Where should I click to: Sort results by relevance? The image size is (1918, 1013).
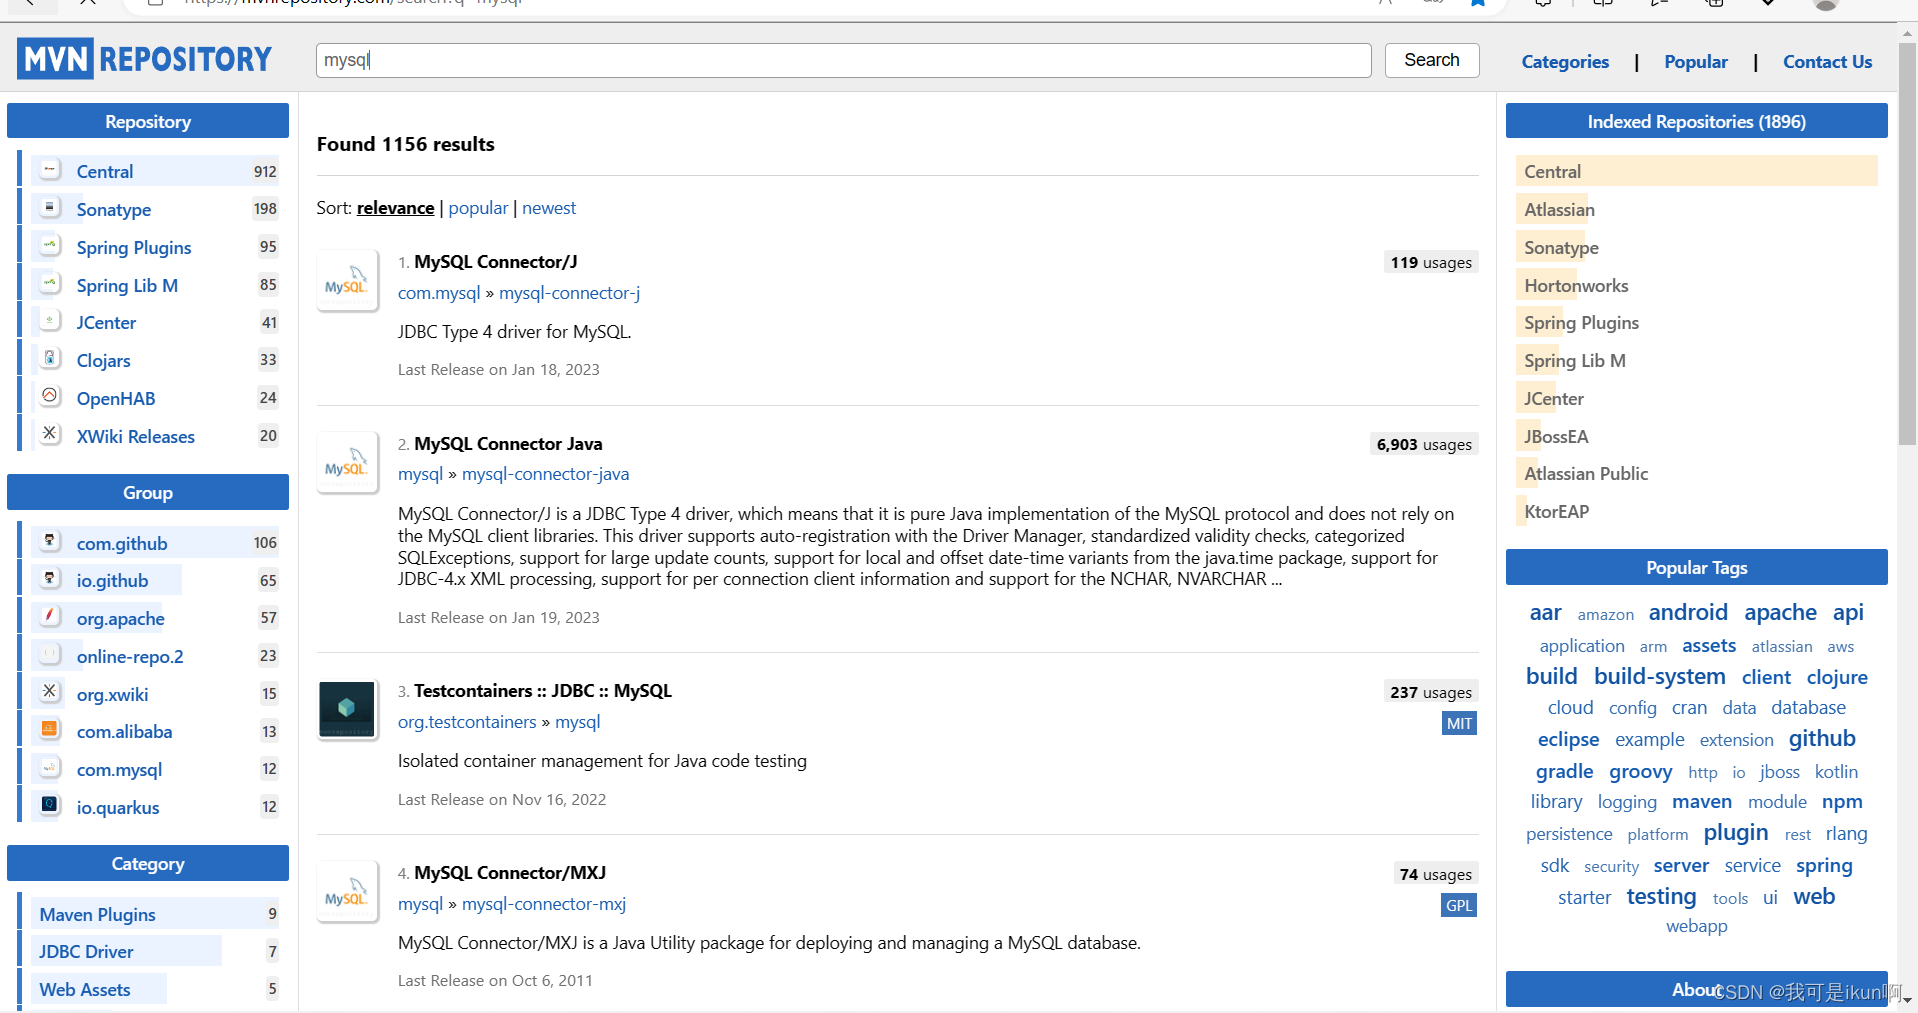[x=395, y=208]
